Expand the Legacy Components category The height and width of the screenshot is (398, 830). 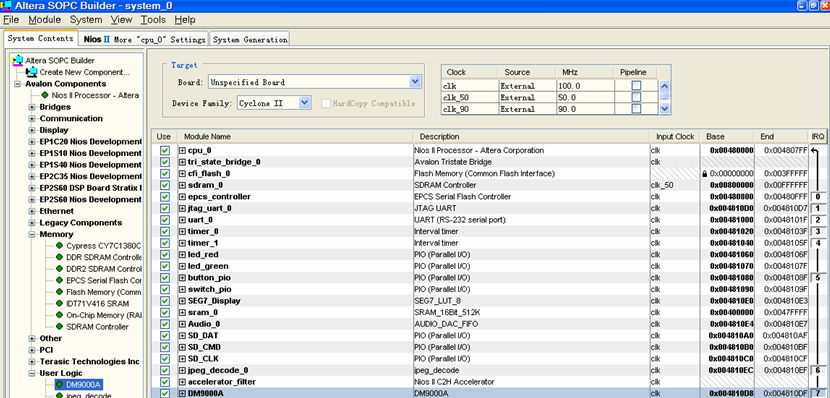coord(32,223)
